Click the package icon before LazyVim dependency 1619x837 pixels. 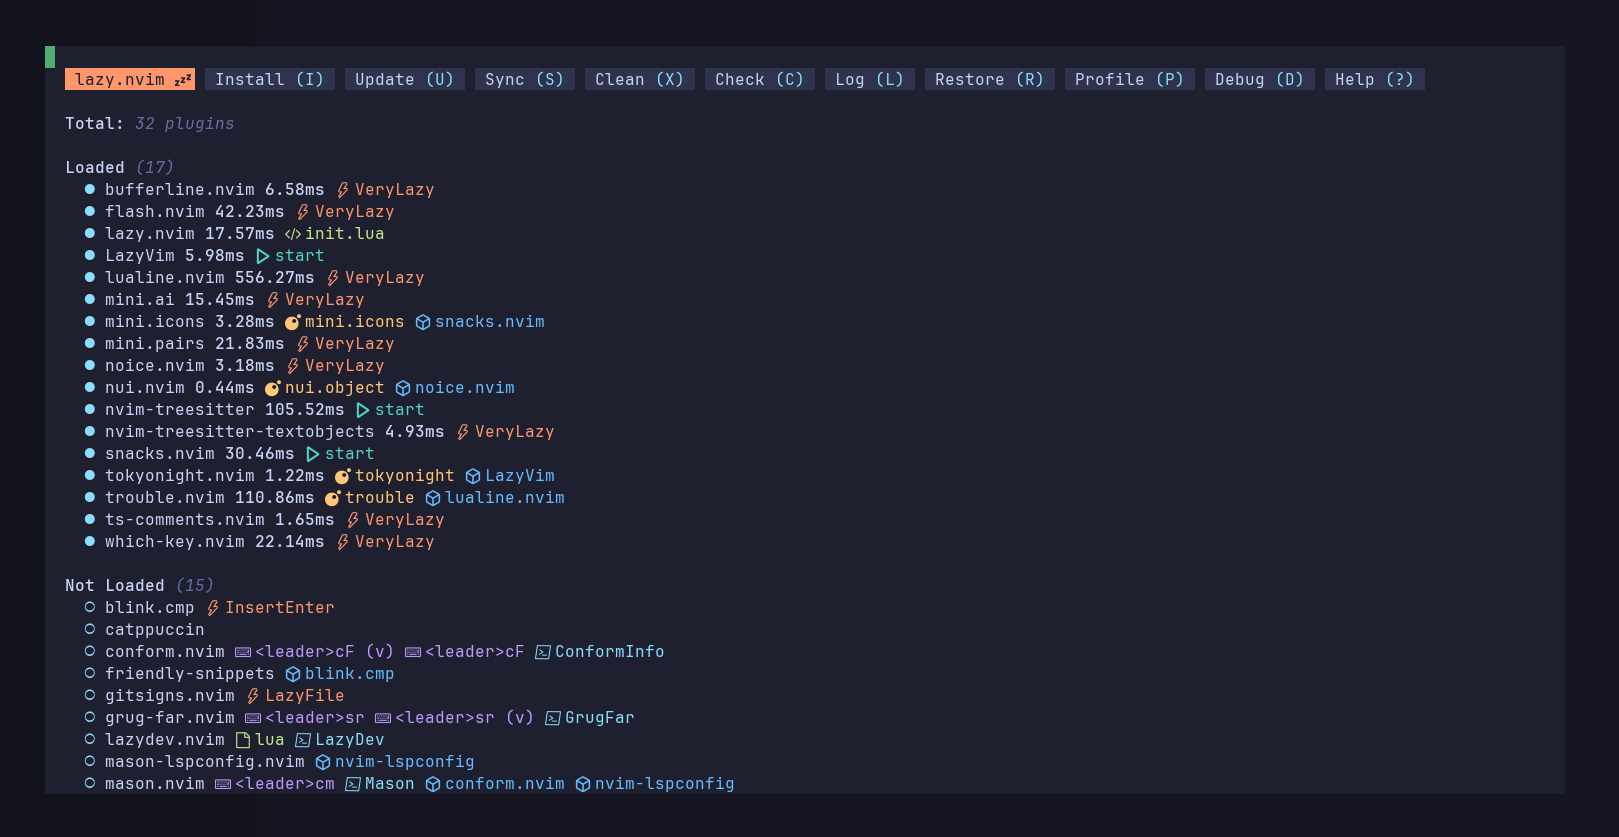pyautogui.click(x=473, y=476)
